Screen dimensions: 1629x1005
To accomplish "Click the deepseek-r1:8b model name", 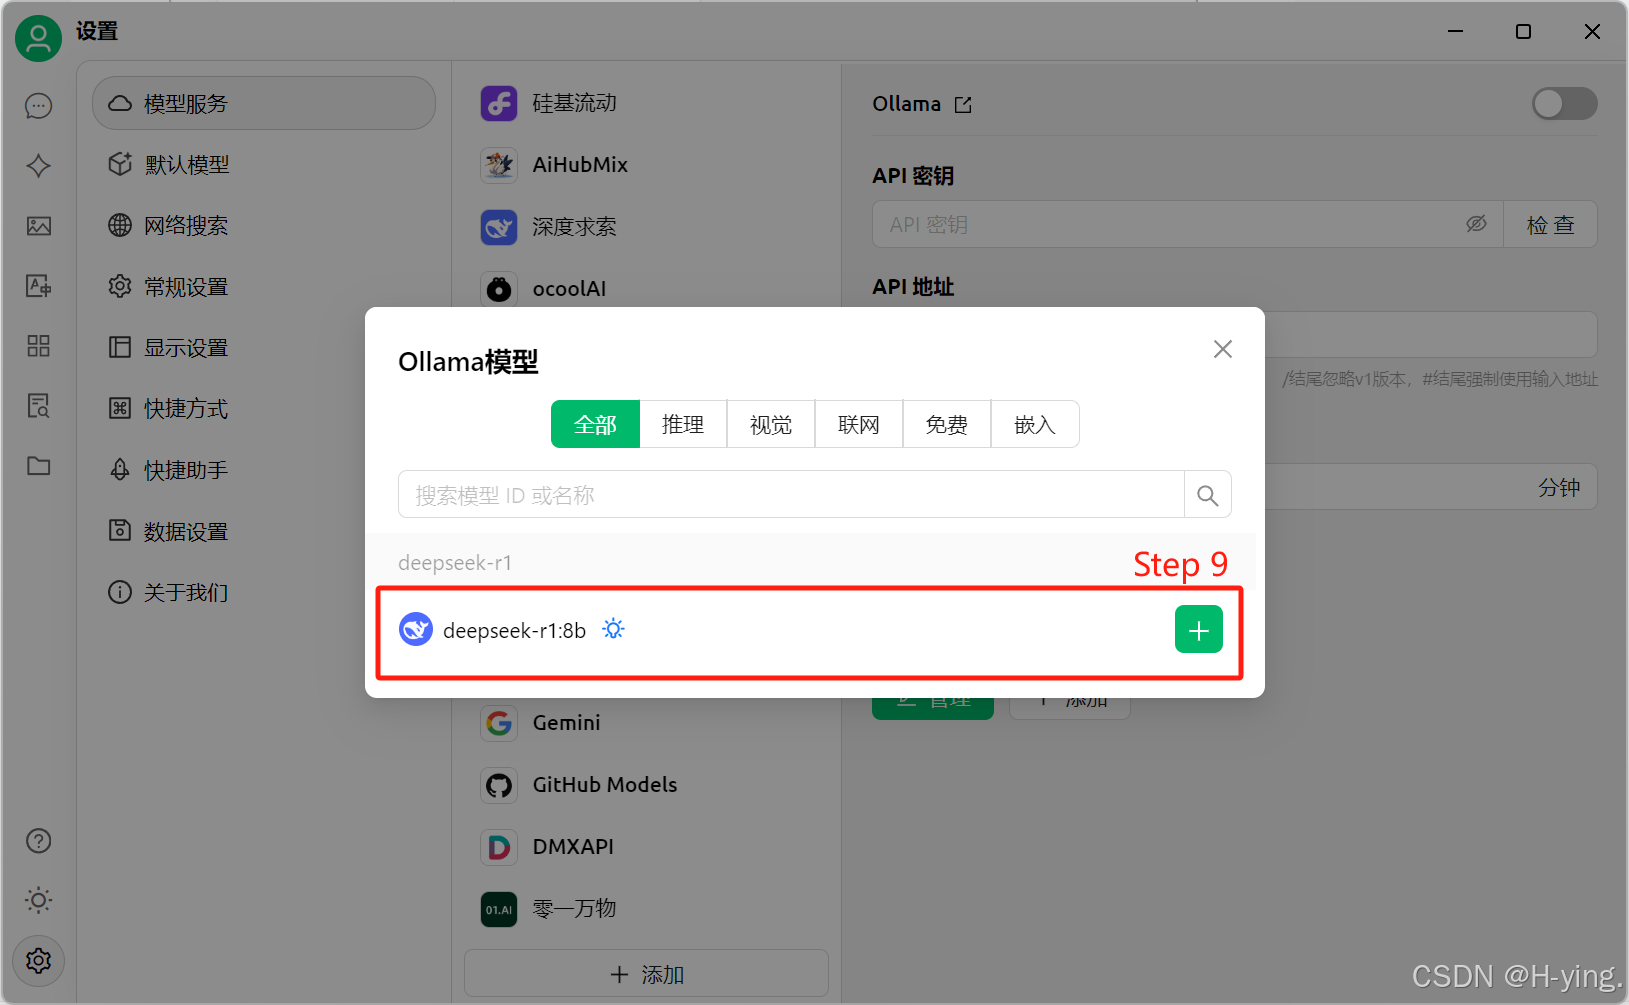I will coord(514,631).
